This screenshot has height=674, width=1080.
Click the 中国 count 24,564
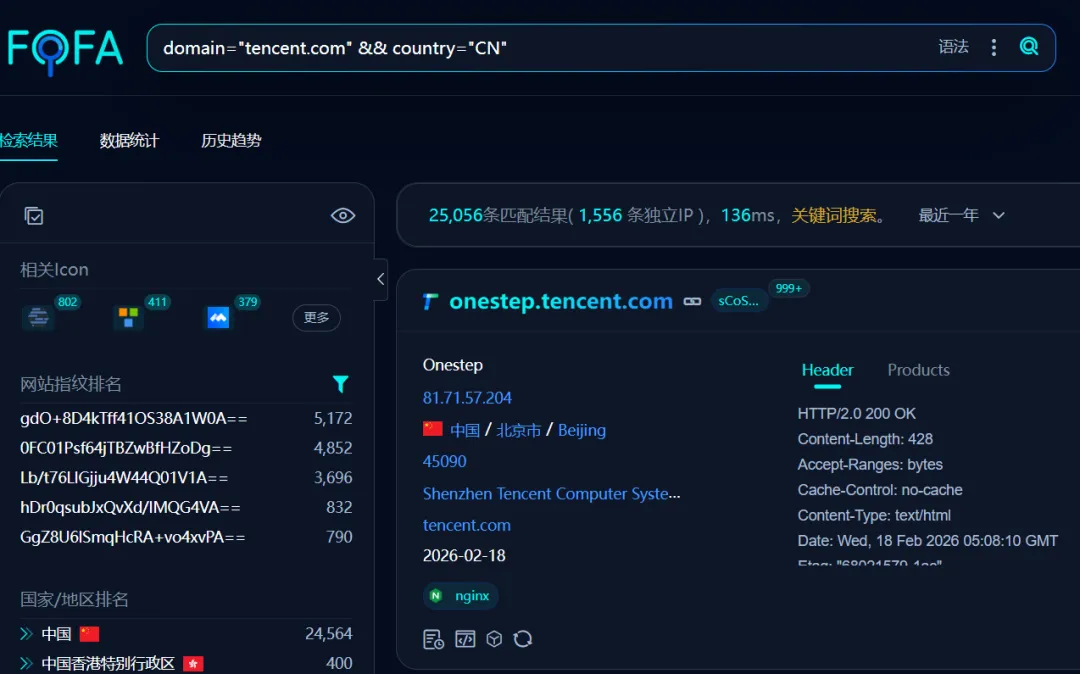click(x=329, y=633)
